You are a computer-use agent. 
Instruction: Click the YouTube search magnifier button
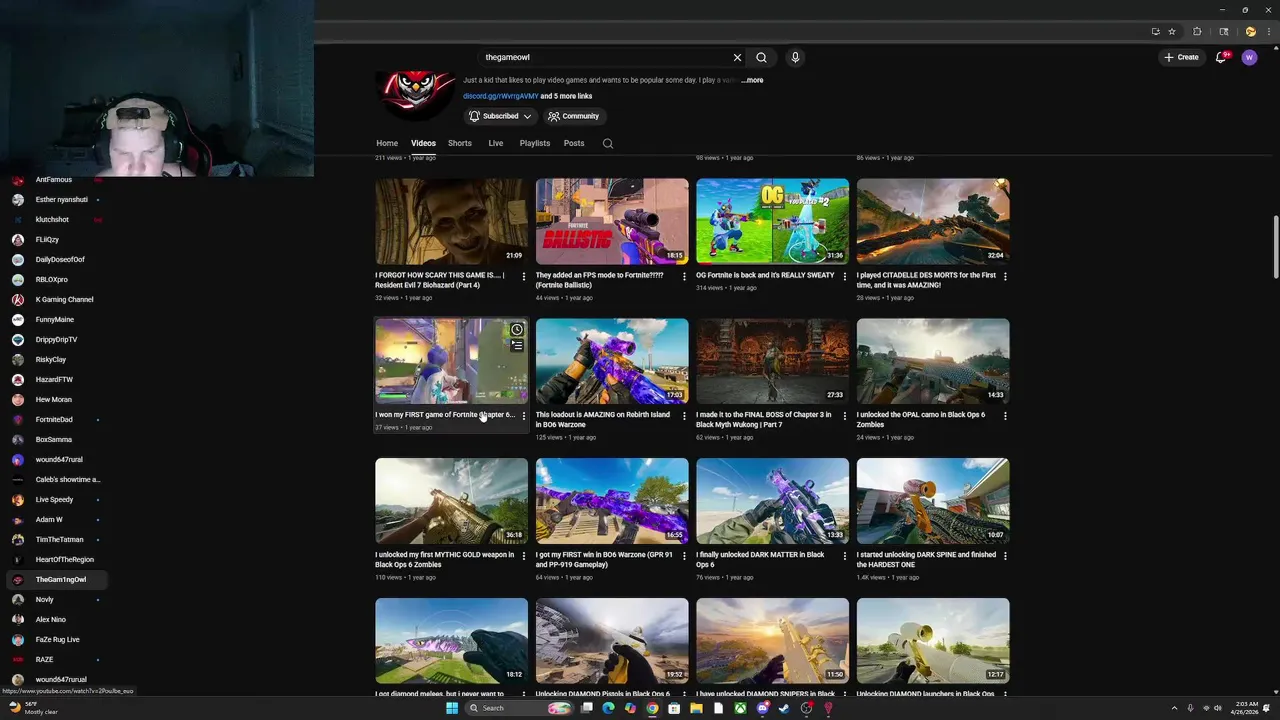761,58
